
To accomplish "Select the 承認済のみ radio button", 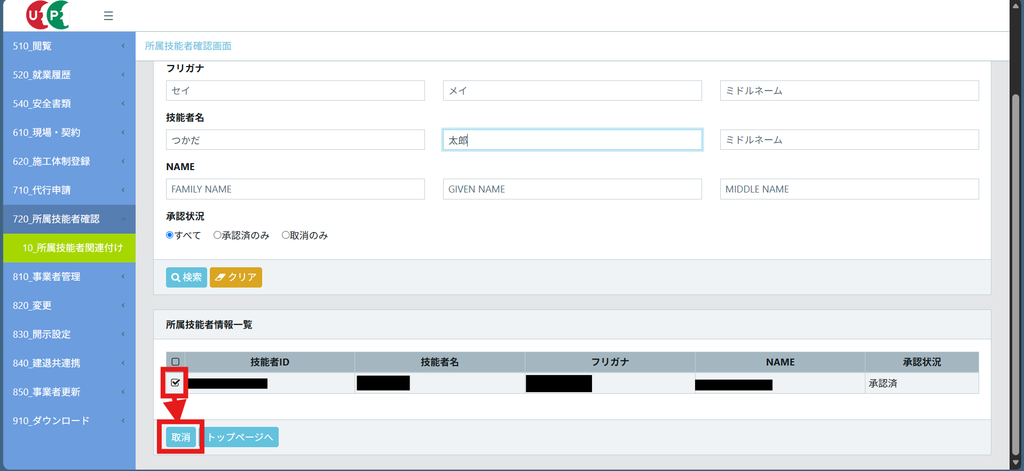I will click(217, 235).
